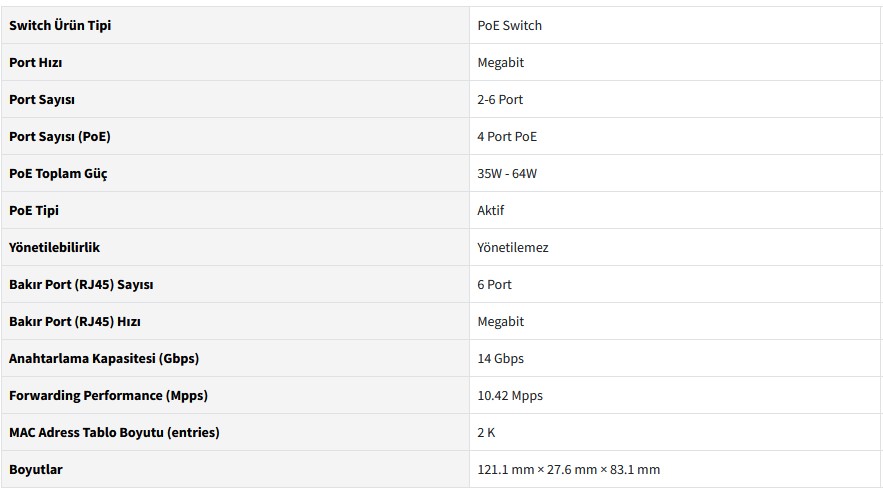Viewport: 883px width, 494px height.
Task: Click the "Yönetilebilirlik" label
Action: (x=55, y=247)
